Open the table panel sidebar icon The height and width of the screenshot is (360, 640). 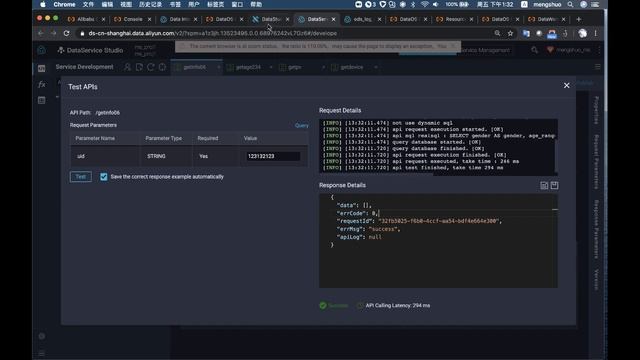[x=42, y=100]
